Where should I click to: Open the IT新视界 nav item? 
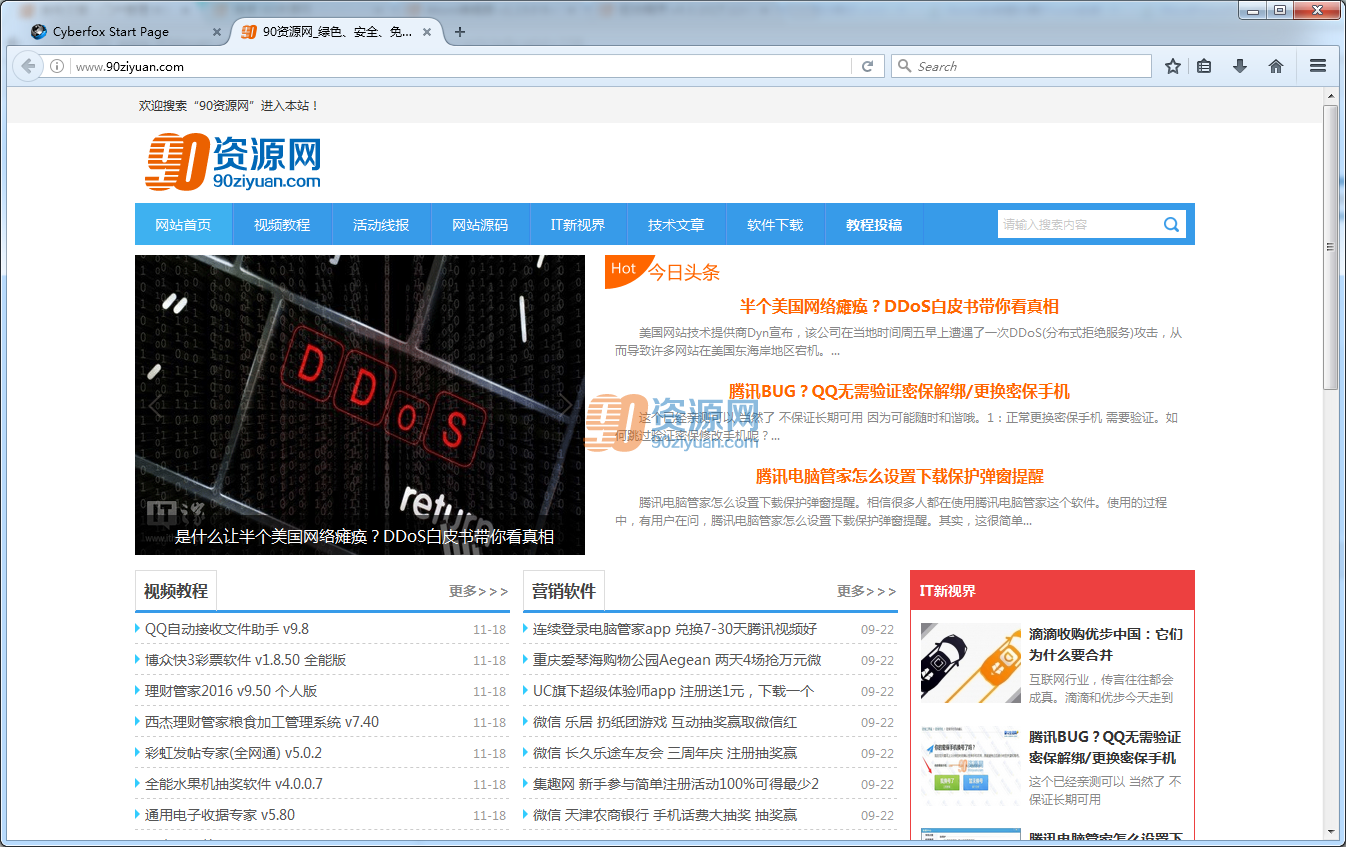tap(578, 225)
